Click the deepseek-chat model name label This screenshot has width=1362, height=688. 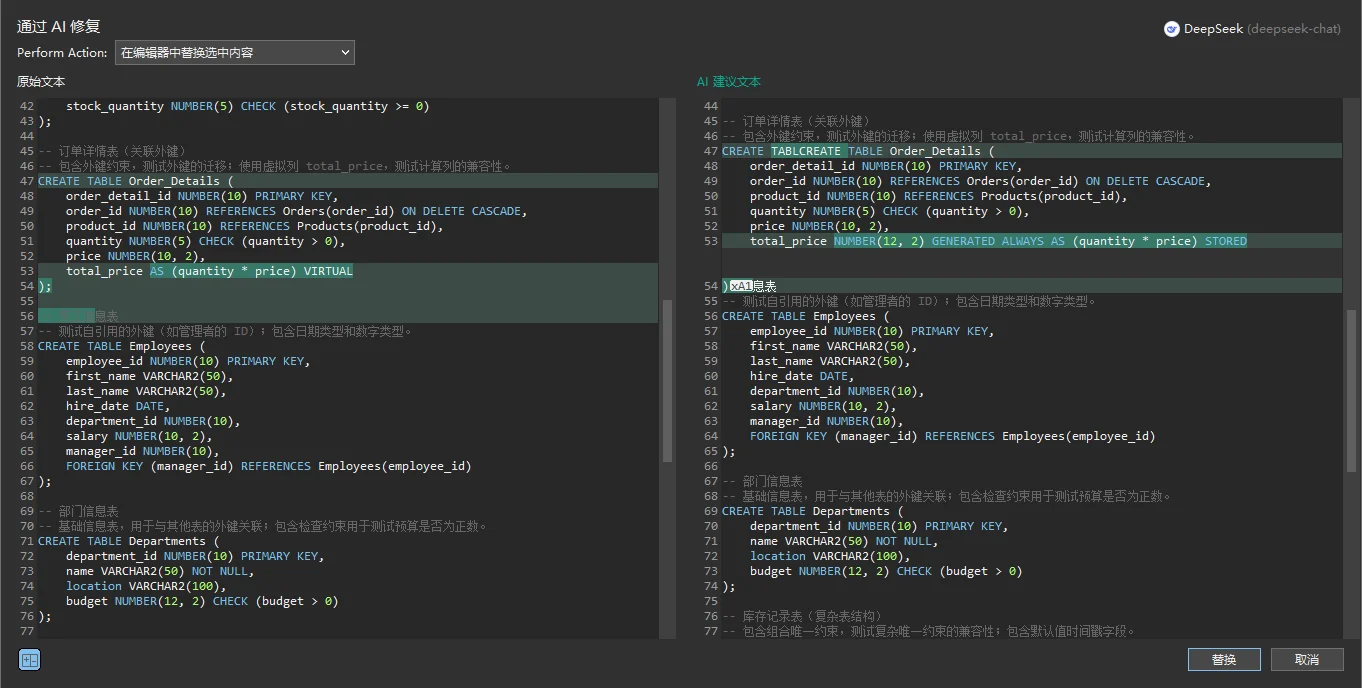click(1294, 29)
